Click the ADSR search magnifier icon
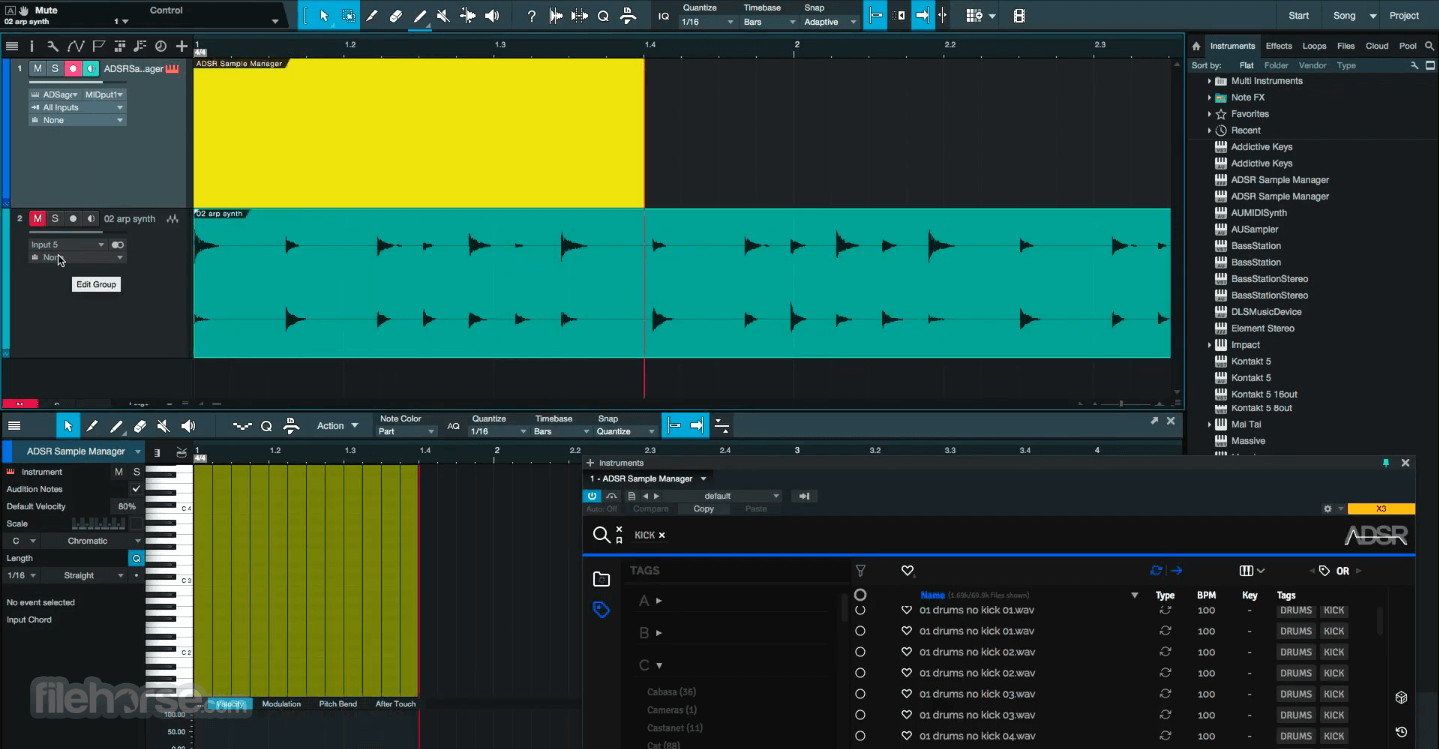Viewport: 1439px width, 749px height. coord(601,535)
